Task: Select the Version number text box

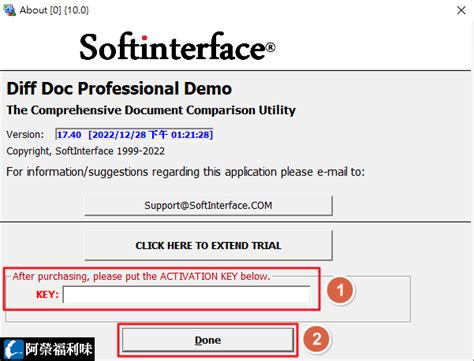Action: point(134,135)
